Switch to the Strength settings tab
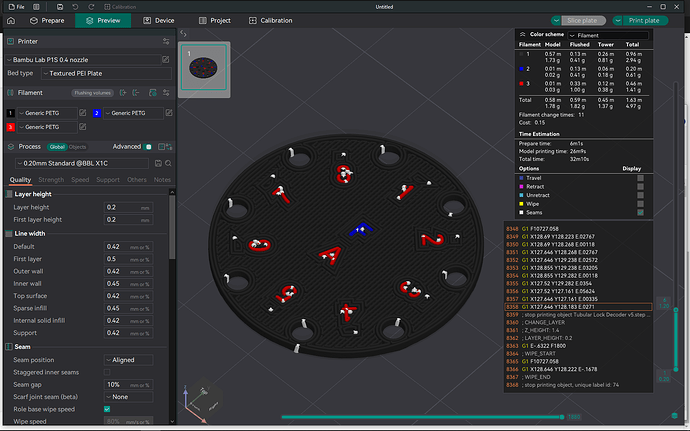 click(51, 180)
